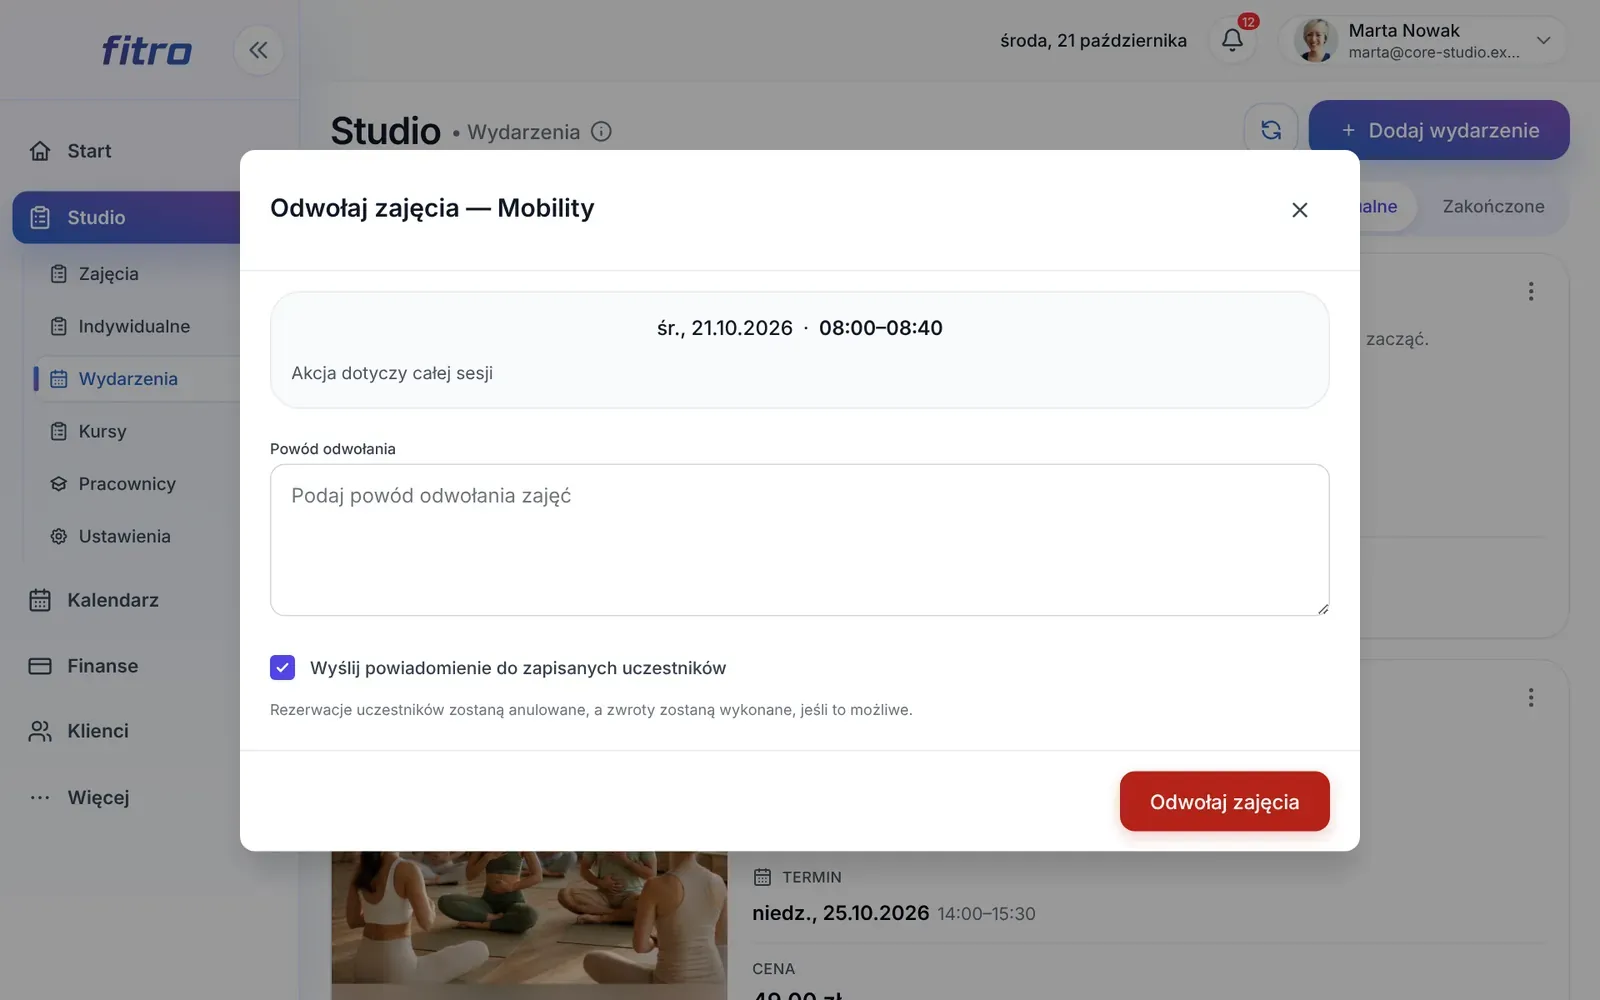Screen dimensions: 1600x1000
Task: Click the info icon beside Wydarzenia
Action: (x=601, y=132)
